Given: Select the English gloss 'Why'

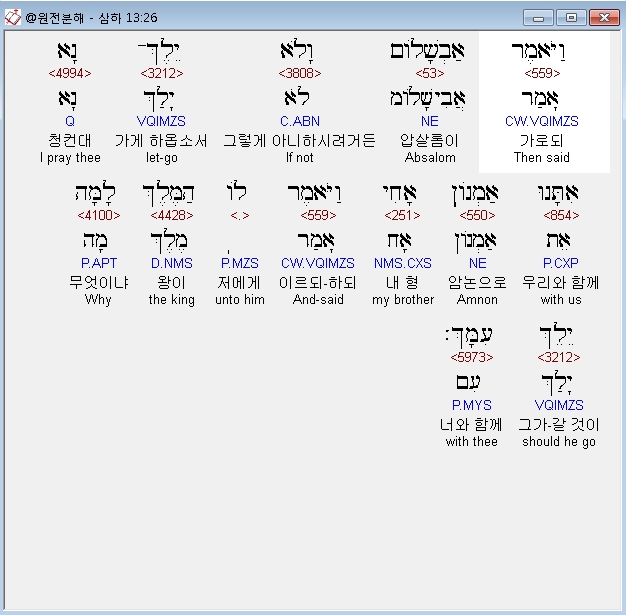Looking at the screenshot, I should (98, 300).
